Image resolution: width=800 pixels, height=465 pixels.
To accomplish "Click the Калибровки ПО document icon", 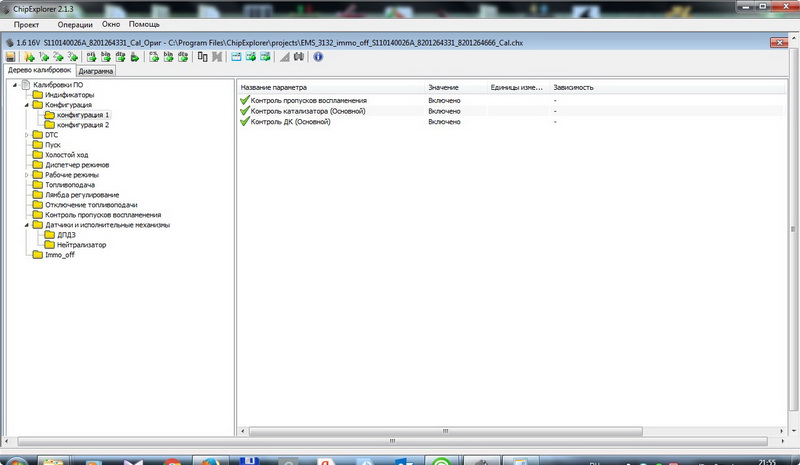I will point(25,85).
